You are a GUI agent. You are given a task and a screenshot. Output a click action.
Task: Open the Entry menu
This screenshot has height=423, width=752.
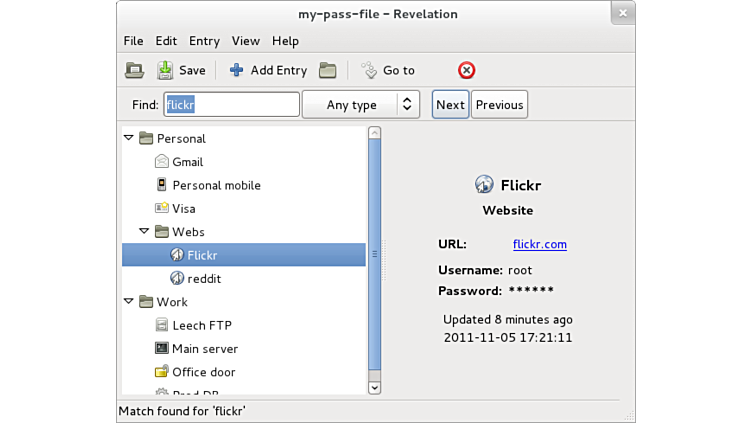tap(204, 41)
